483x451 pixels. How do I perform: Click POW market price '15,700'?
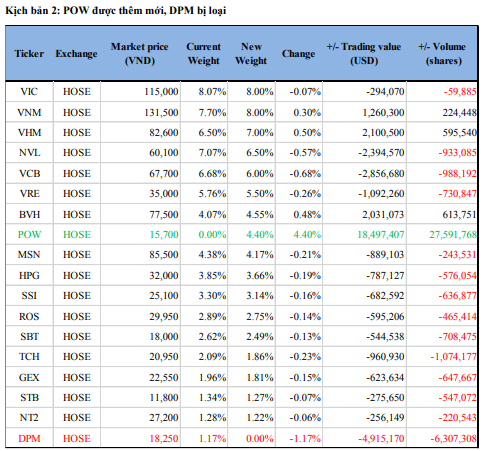pos(164,235)
